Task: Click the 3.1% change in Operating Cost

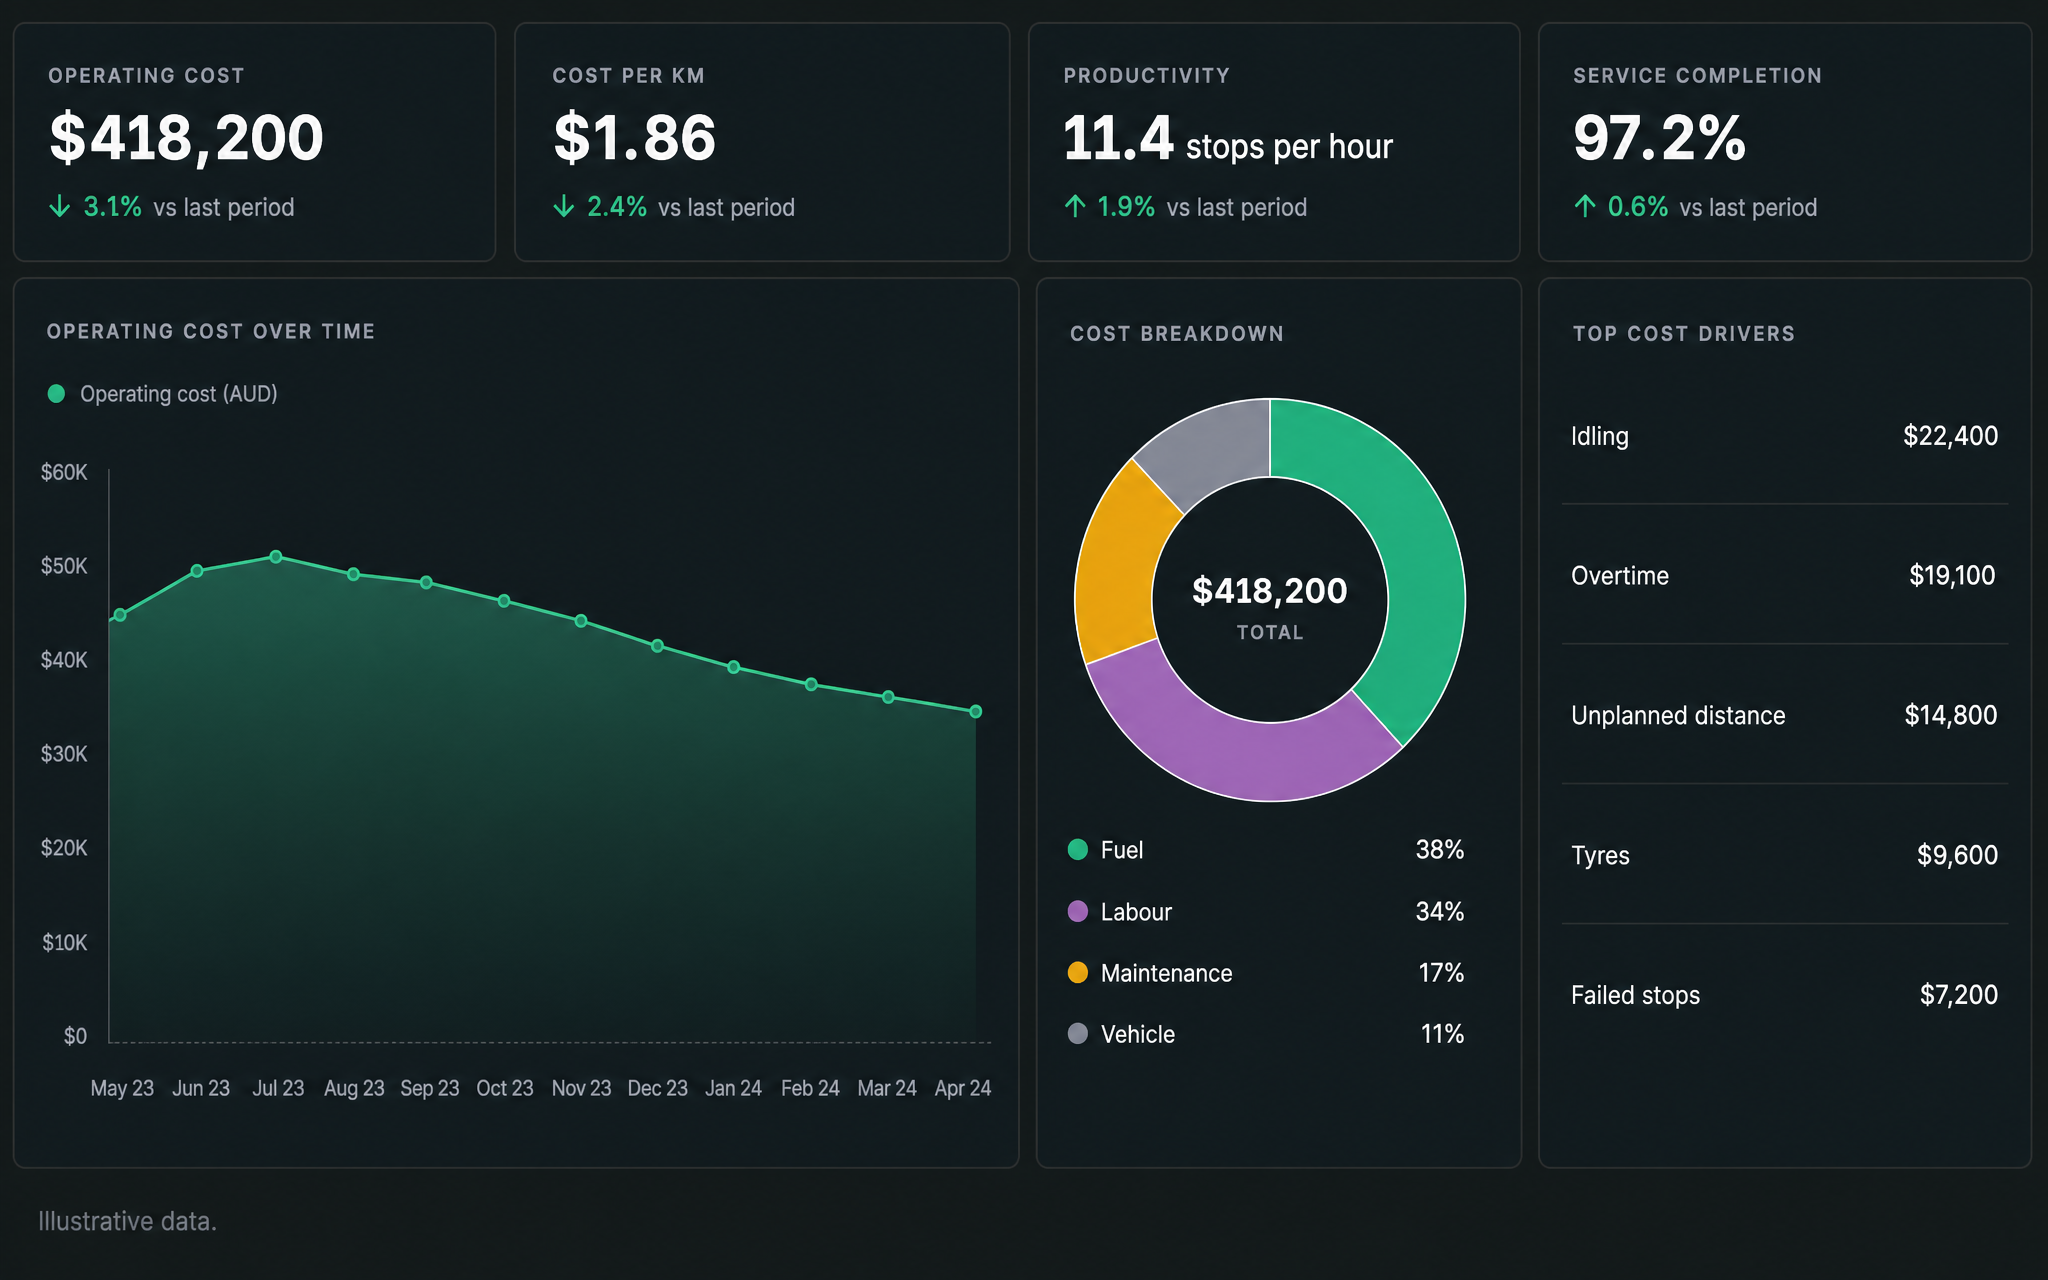Action: click(112, 207)
